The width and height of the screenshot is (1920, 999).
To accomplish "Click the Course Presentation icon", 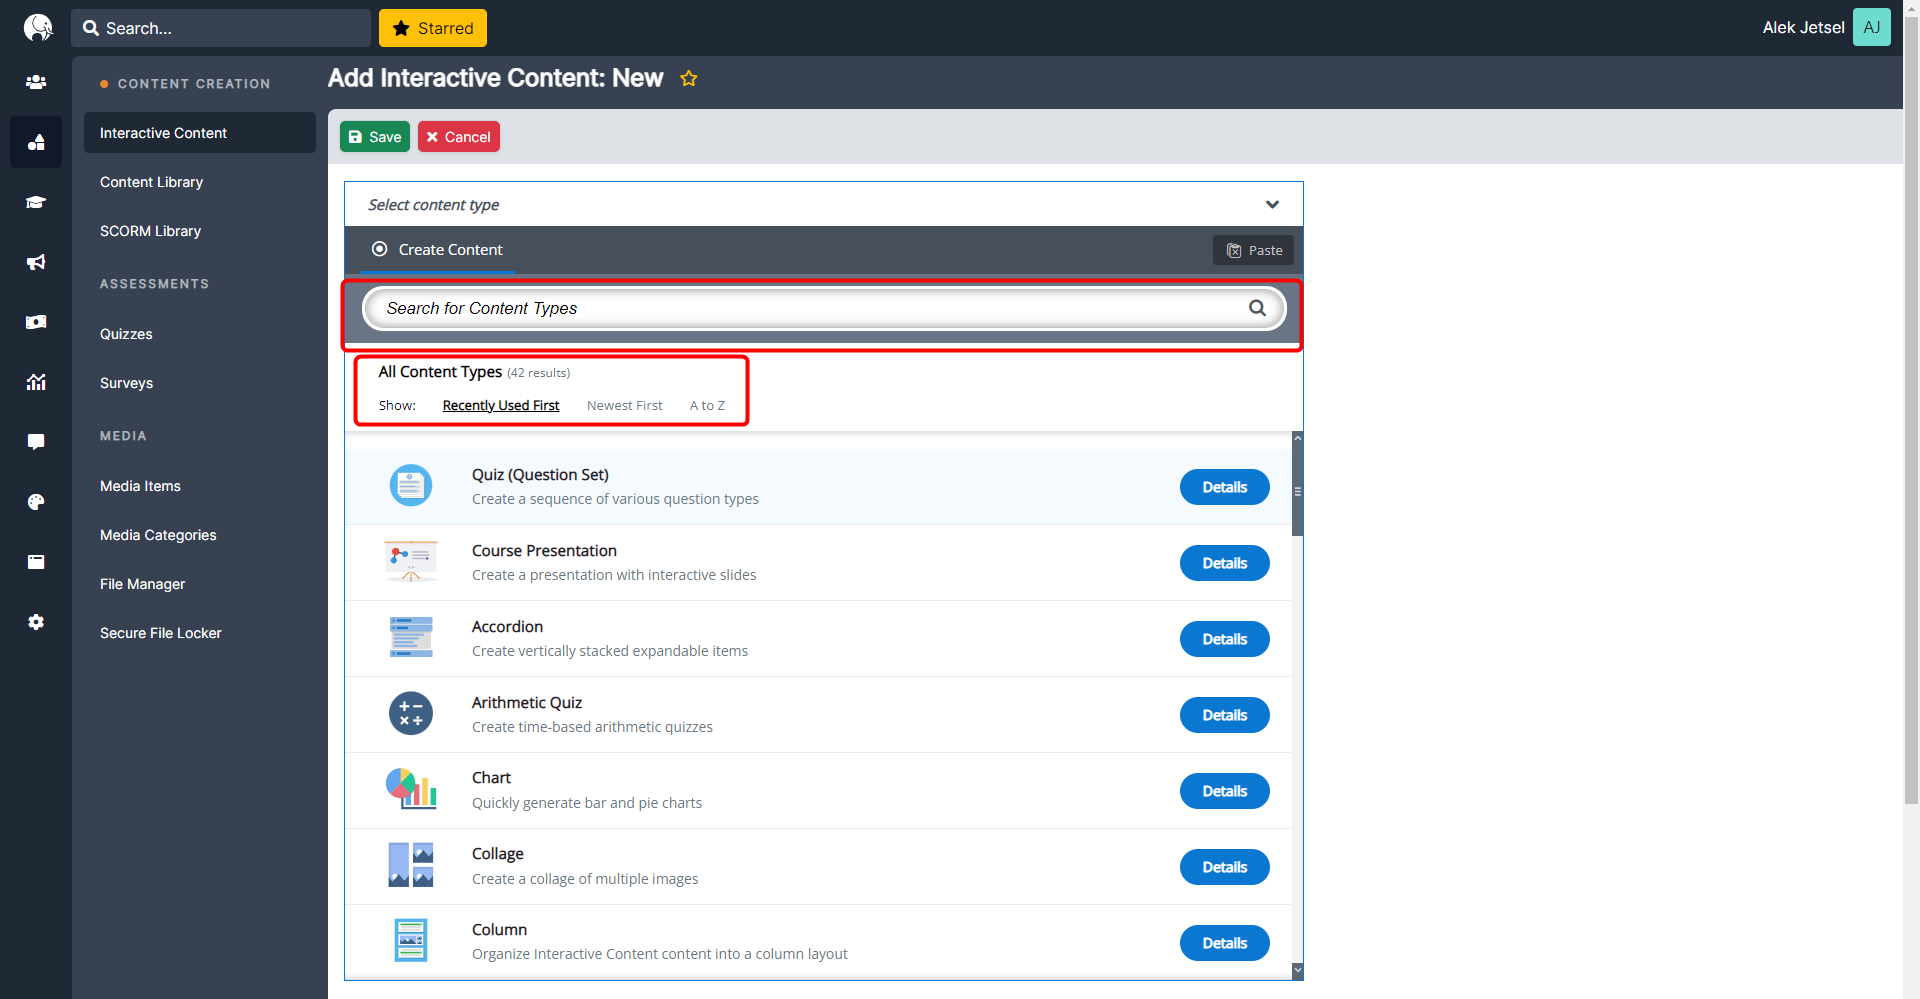I will point(411,562).
